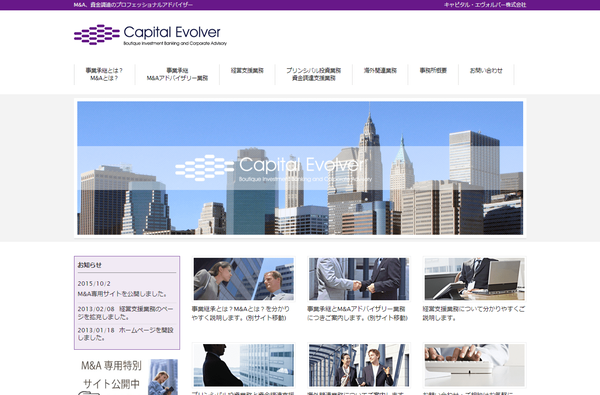600x395 pixels.
Task: Open the two smiling colleagues thumbnail
Action: click(359, 365)
